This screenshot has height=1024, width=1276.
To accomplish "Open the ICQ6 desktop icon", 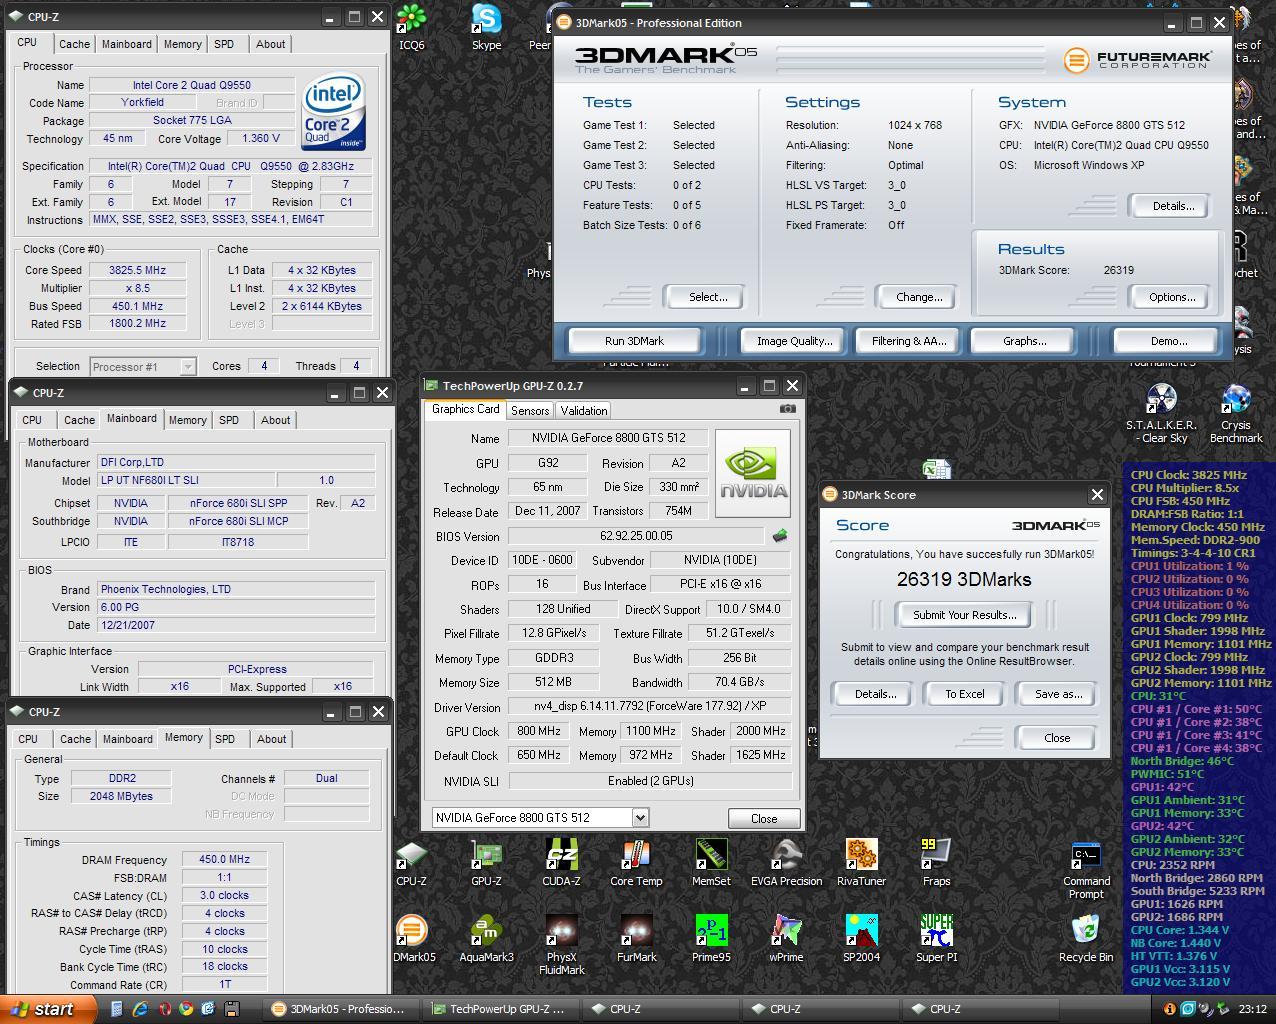I will pyautogui.click(x=411, y=27).
